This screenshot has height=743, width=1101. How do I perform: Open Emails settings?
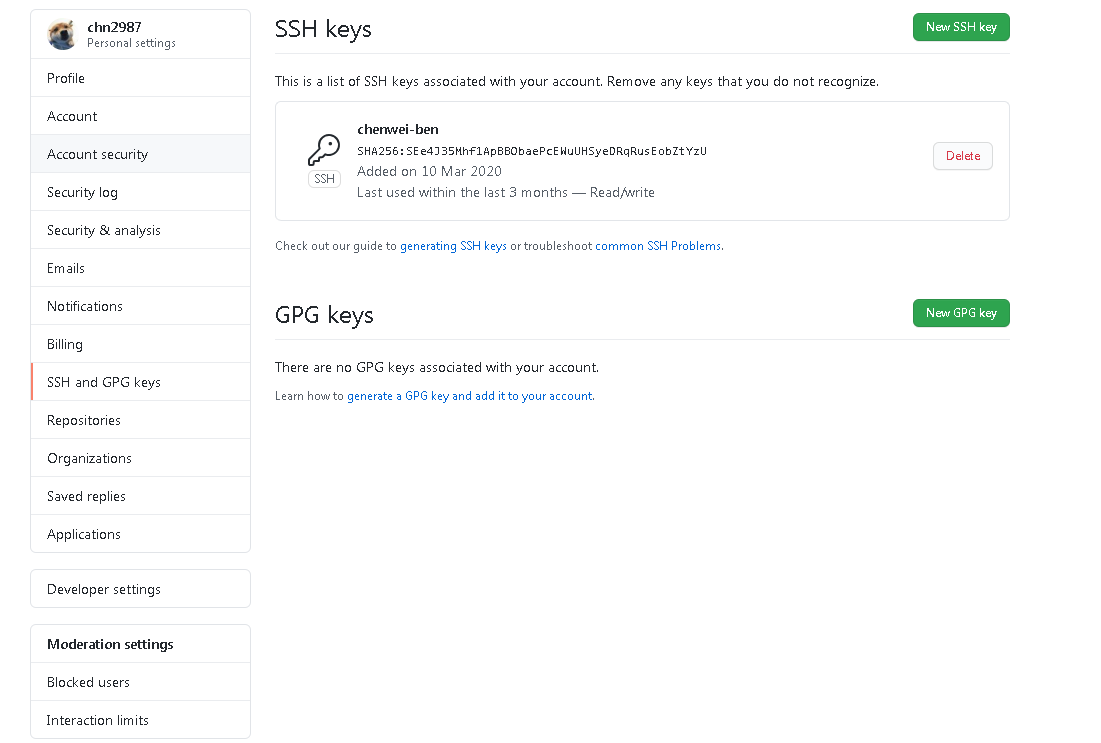coord(66,268)
